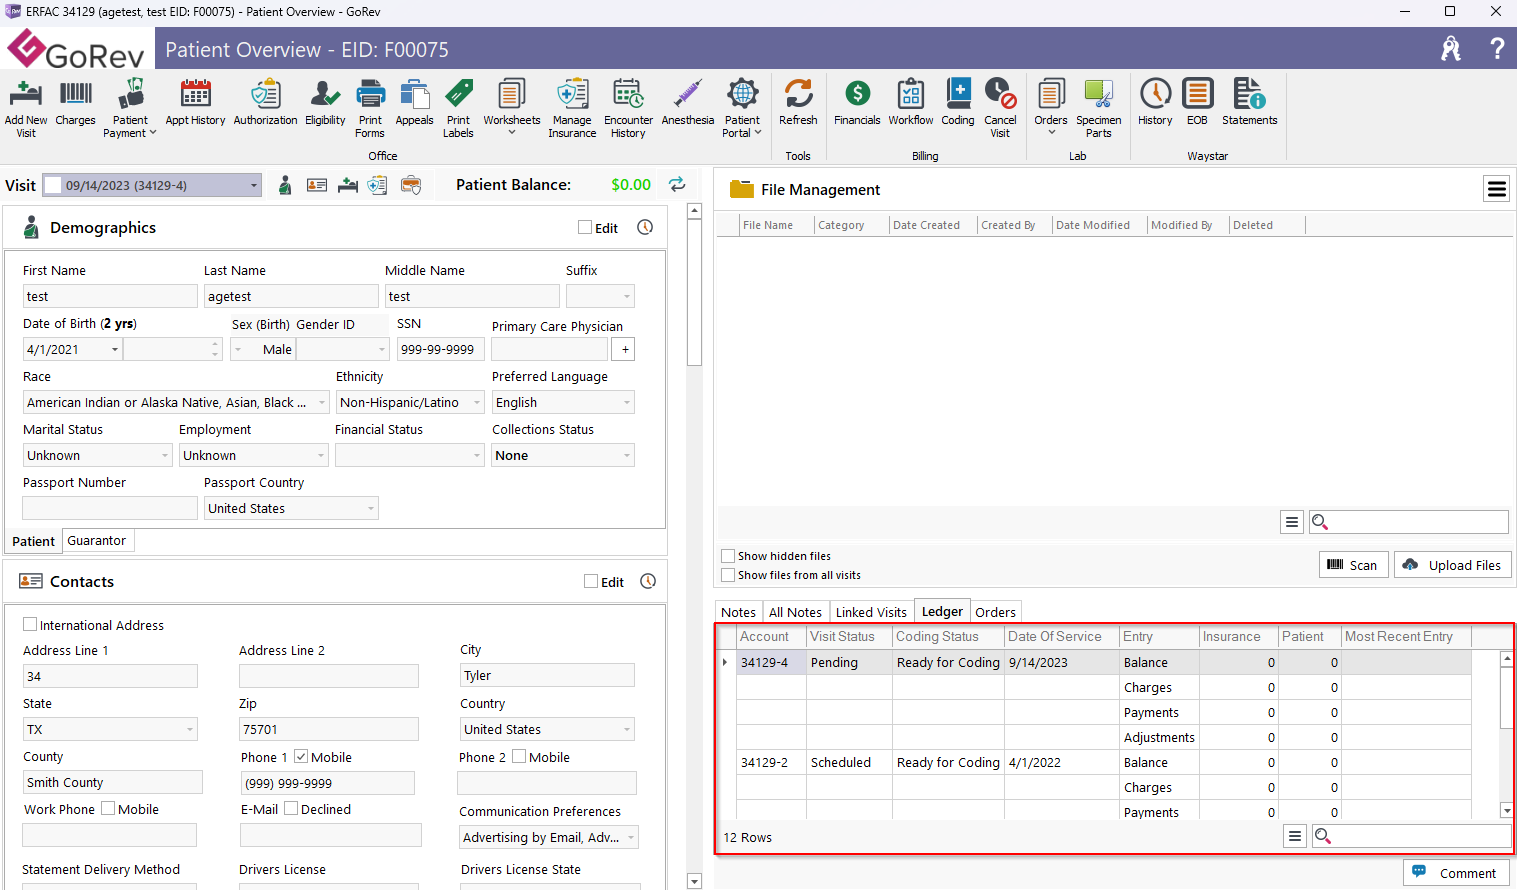Switch to the All Notes tab
Screen dimensions: 1517x890
(x=795, y=612)
